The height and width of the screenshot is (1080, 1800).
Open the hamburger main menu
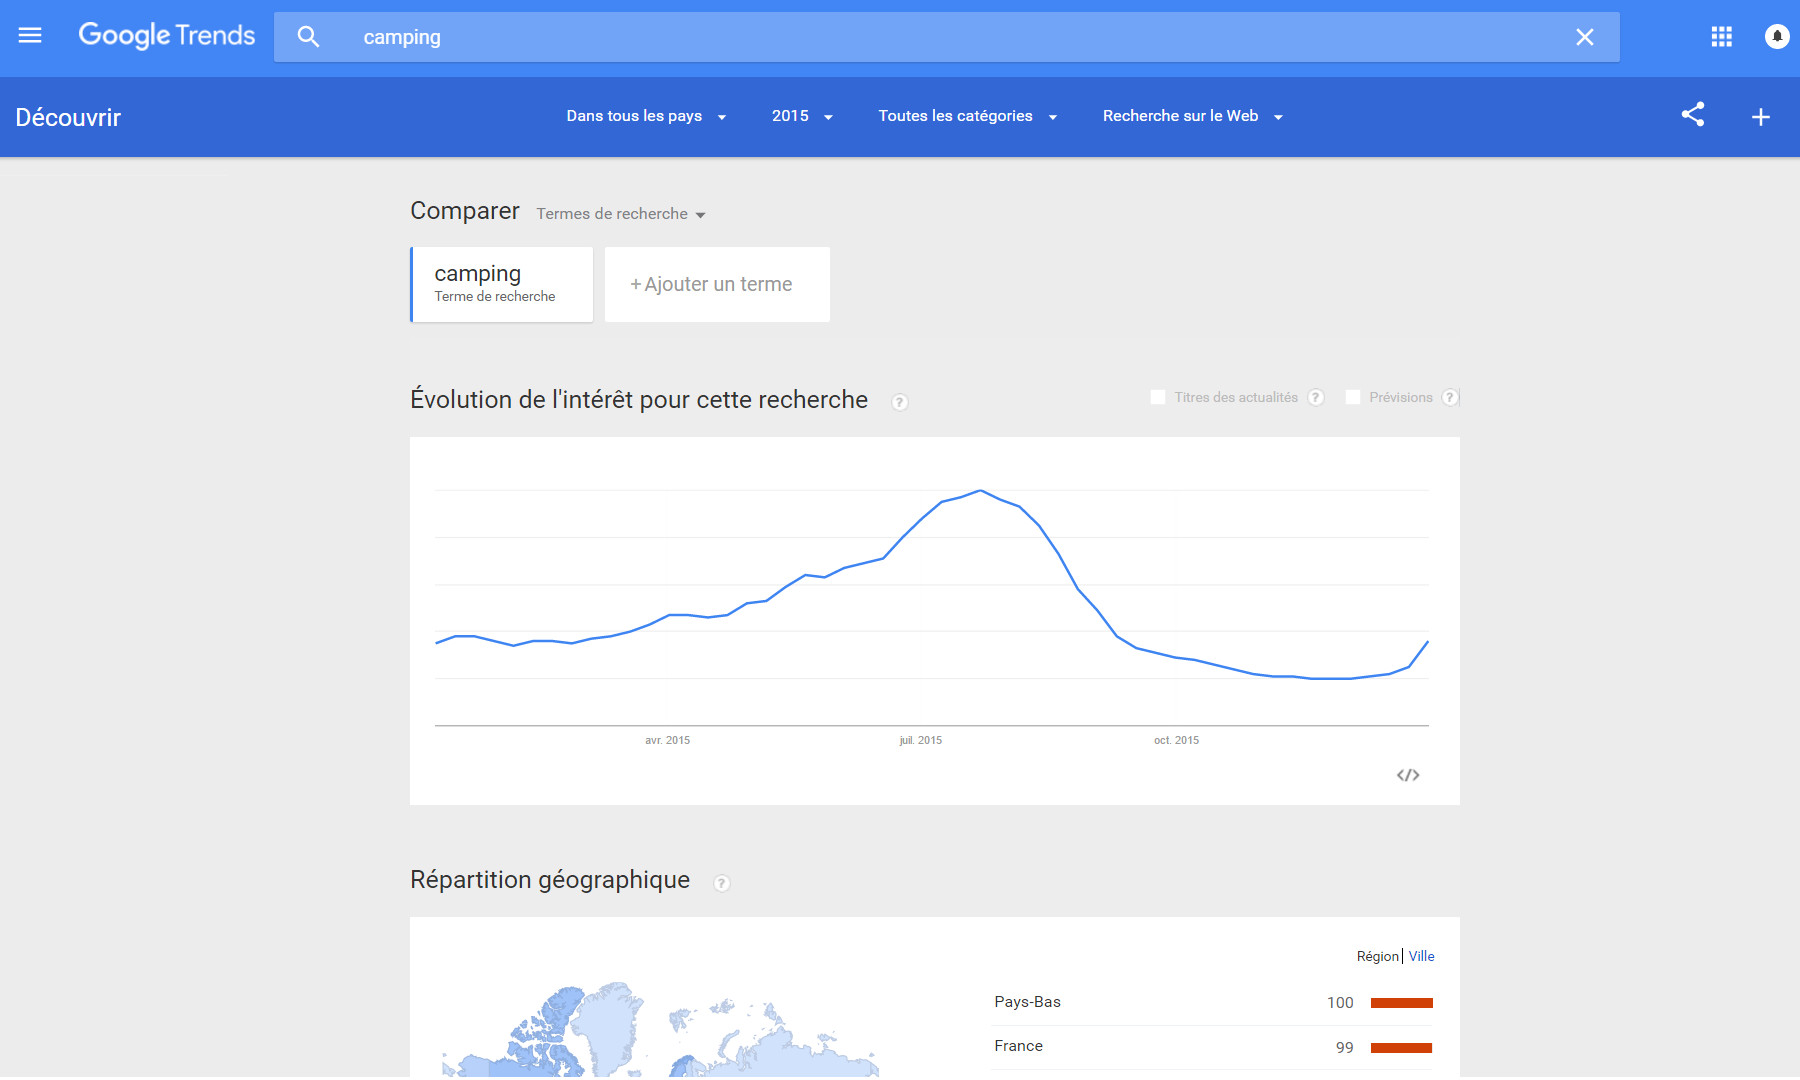30,36
